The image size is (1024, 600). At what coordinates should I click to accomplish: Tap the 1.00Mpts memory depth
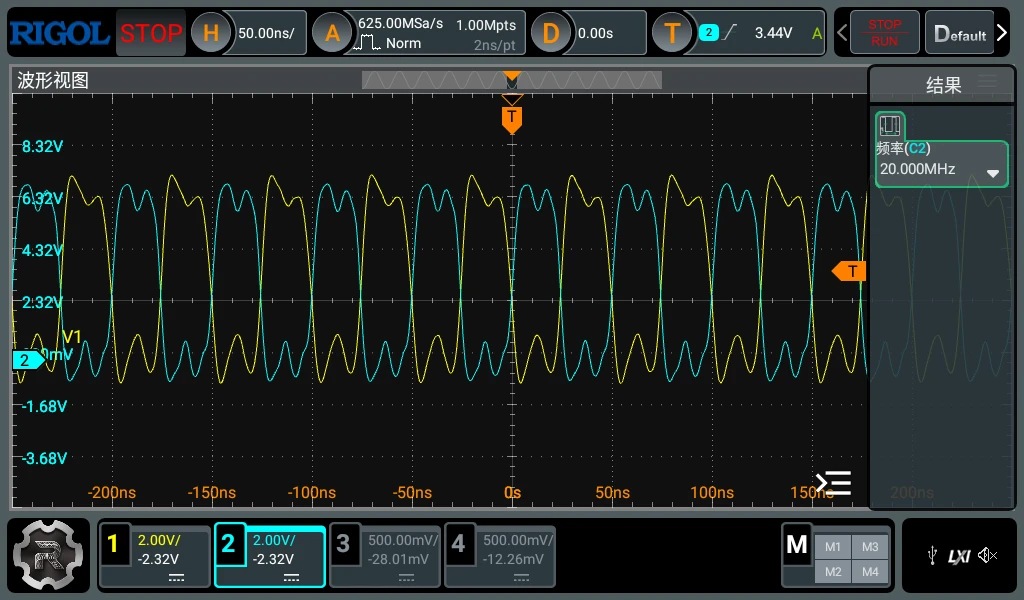click(x=486, y=25)
